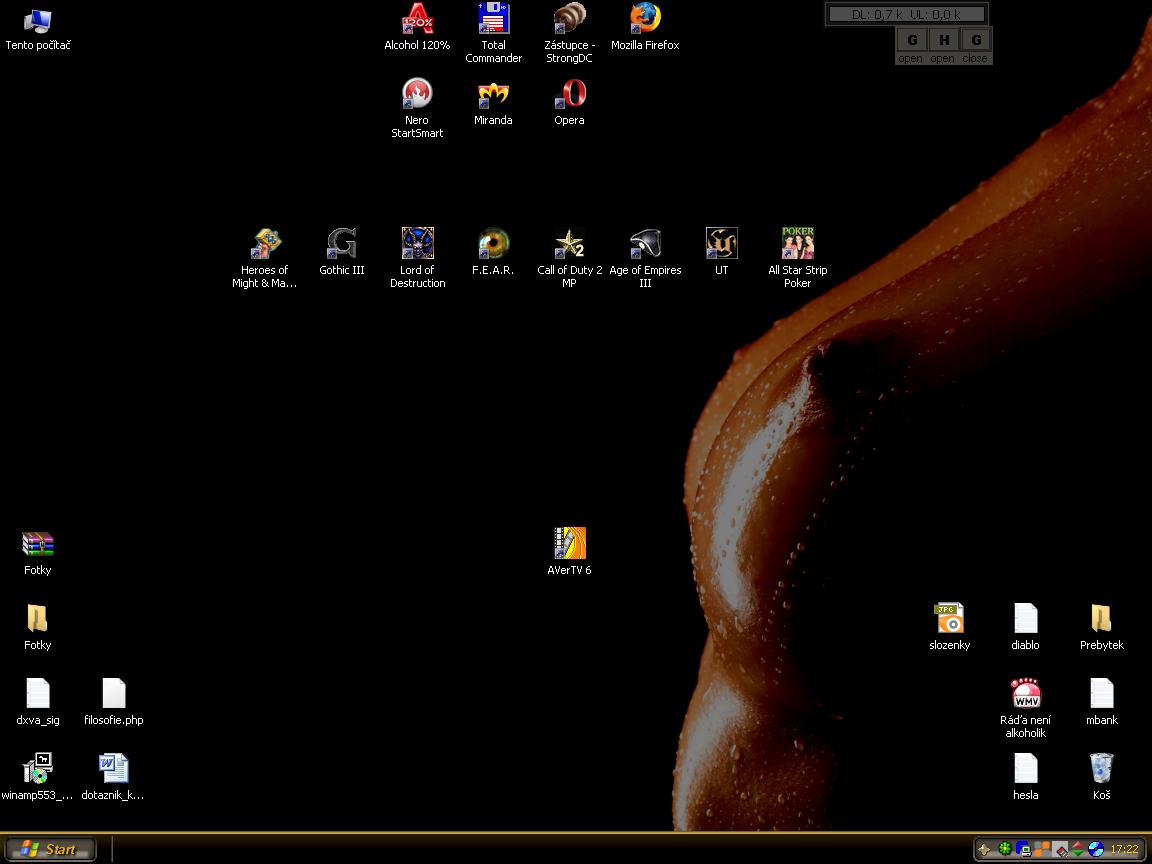
Task: Open the Koš recycle bin
Action: click(x=1101, y=770)
